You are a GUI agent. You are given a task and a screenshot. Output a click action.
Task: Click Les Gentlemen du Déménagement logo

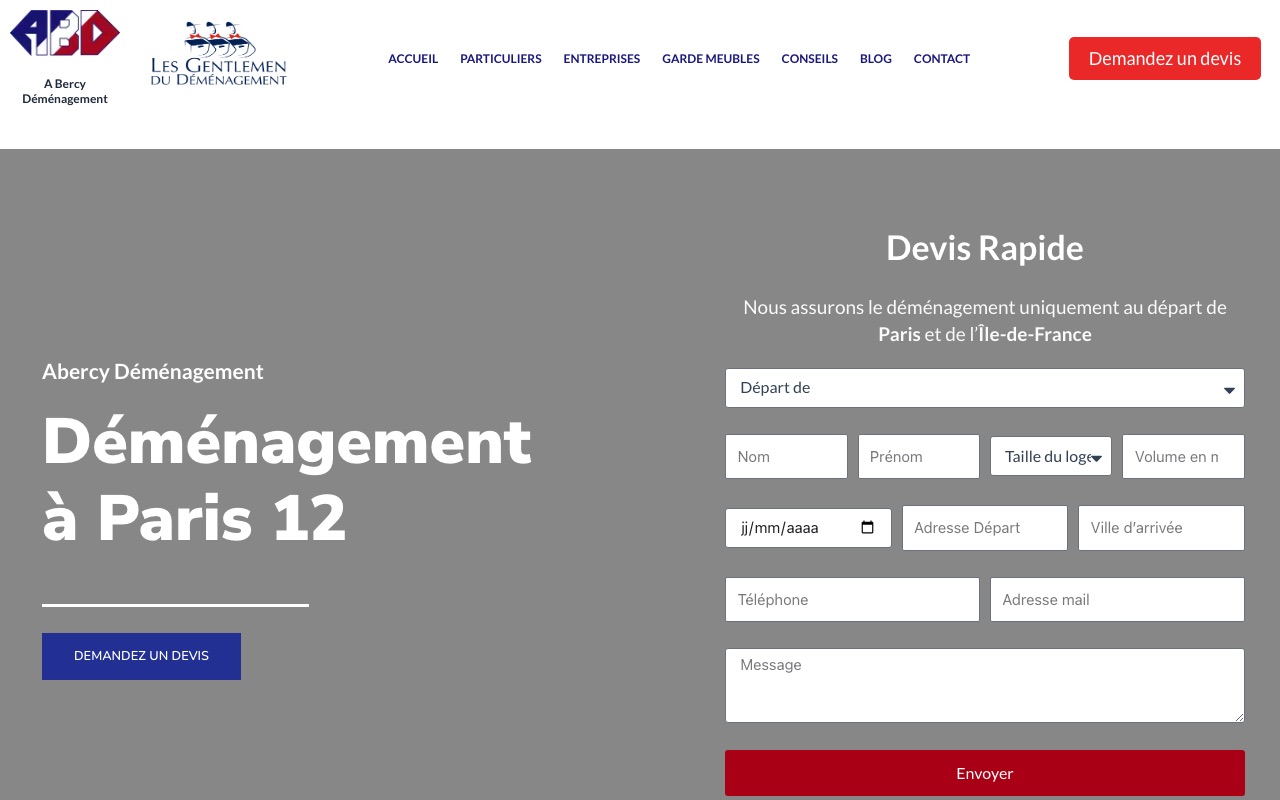219,55
